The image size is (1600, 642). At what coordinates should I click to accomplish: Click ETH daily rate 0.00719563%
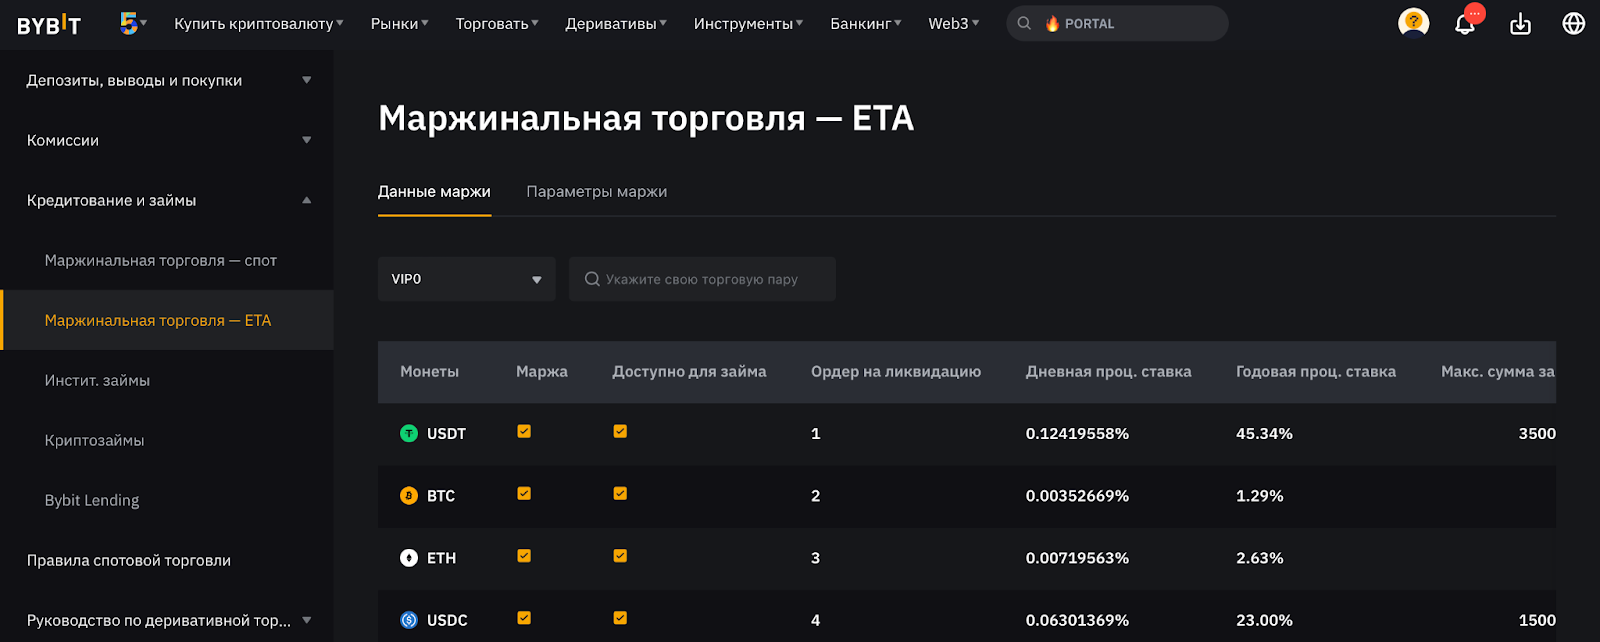click(1077, 558)
